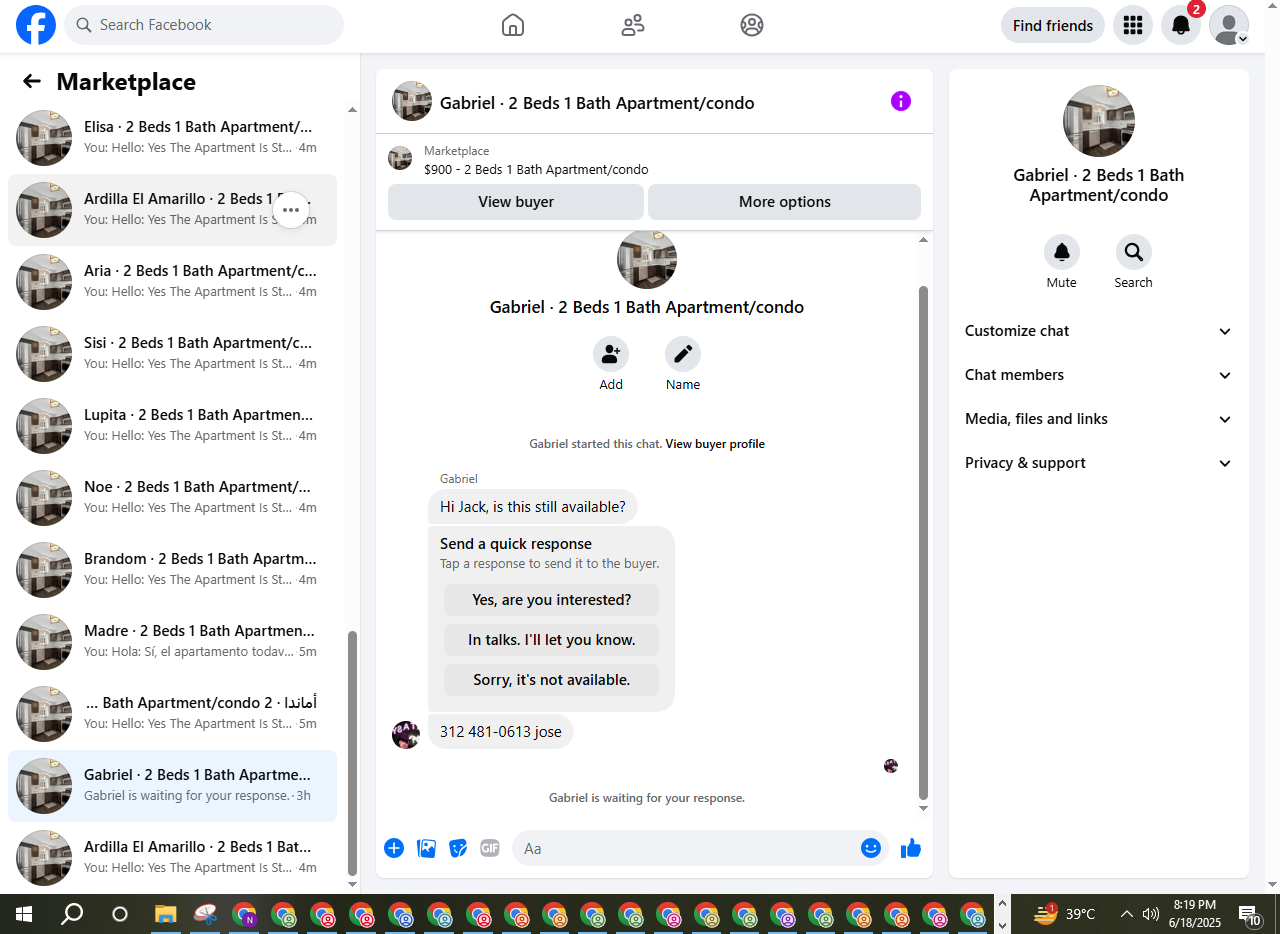This screenshot has width=1280, height=934.
Task: Go to the Home feed icon
Action: tap(513, 25)
